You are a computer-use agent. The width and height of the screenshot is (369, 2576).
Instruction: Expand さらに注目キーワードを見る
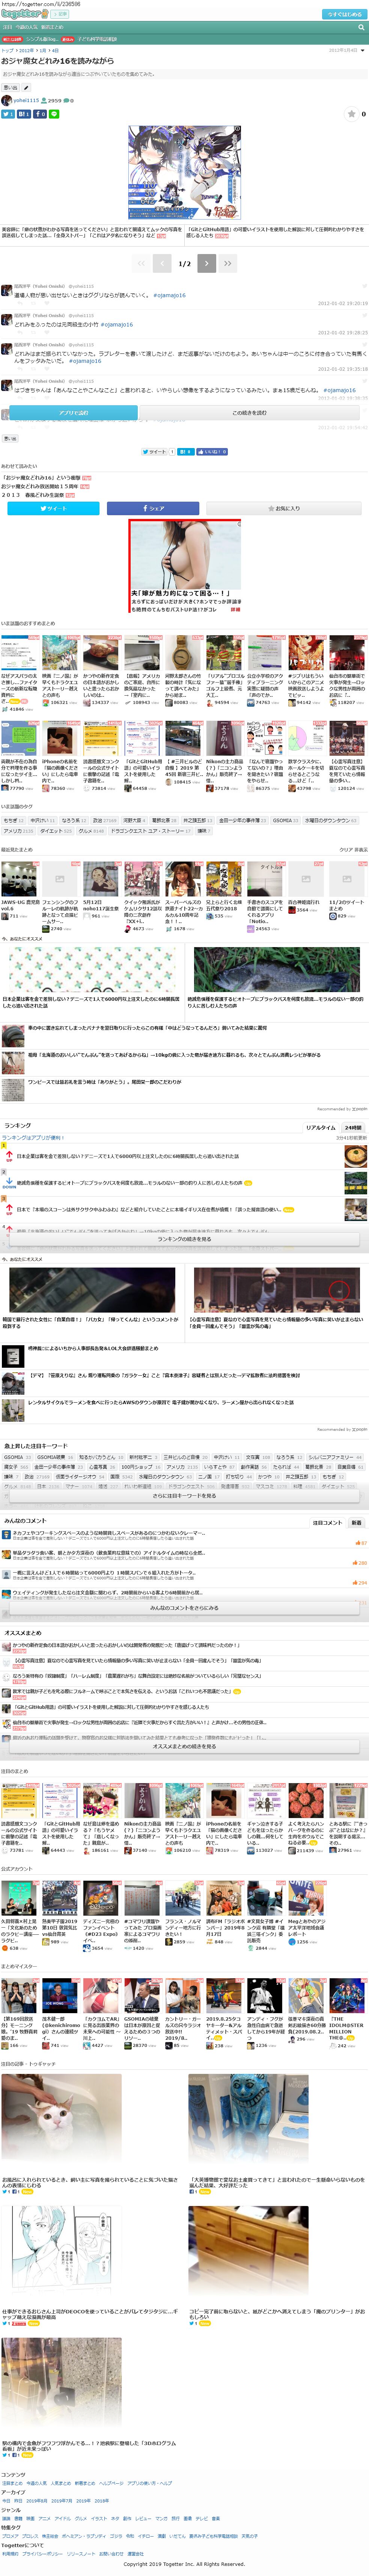tap(184, 1496)
